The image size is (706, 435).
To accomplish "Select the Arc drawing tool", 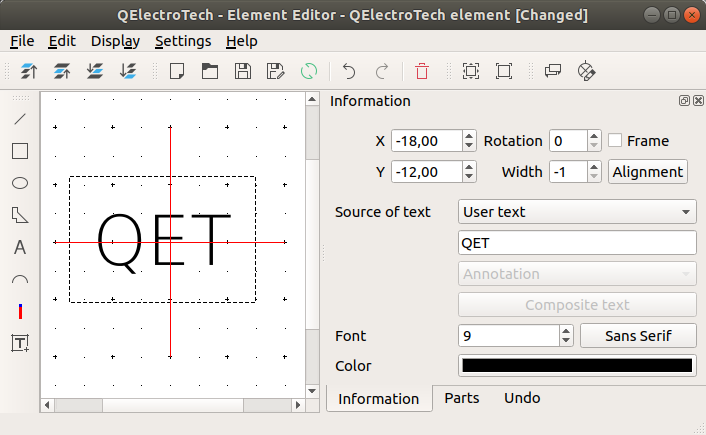I will 20,280.
